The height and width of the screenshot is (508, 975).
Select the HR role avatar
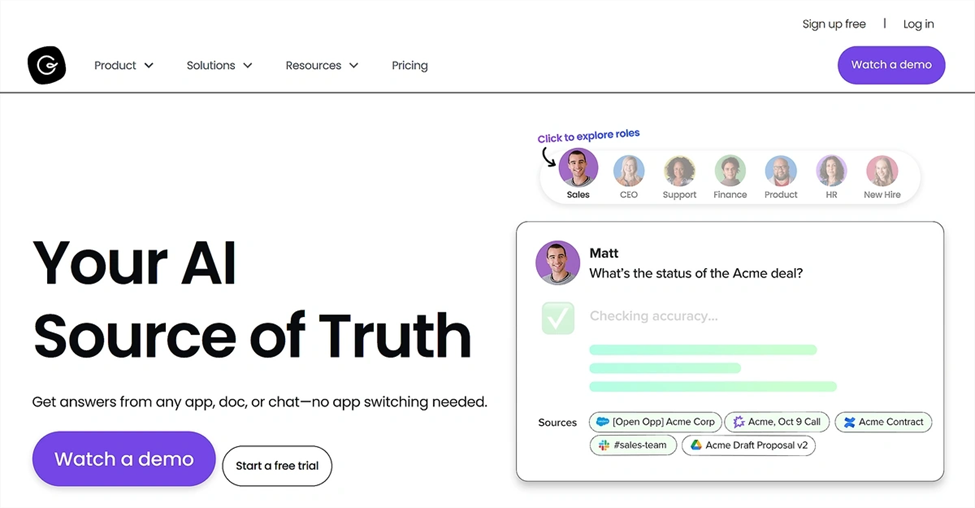pyautogui.click(x=831, y=171)
